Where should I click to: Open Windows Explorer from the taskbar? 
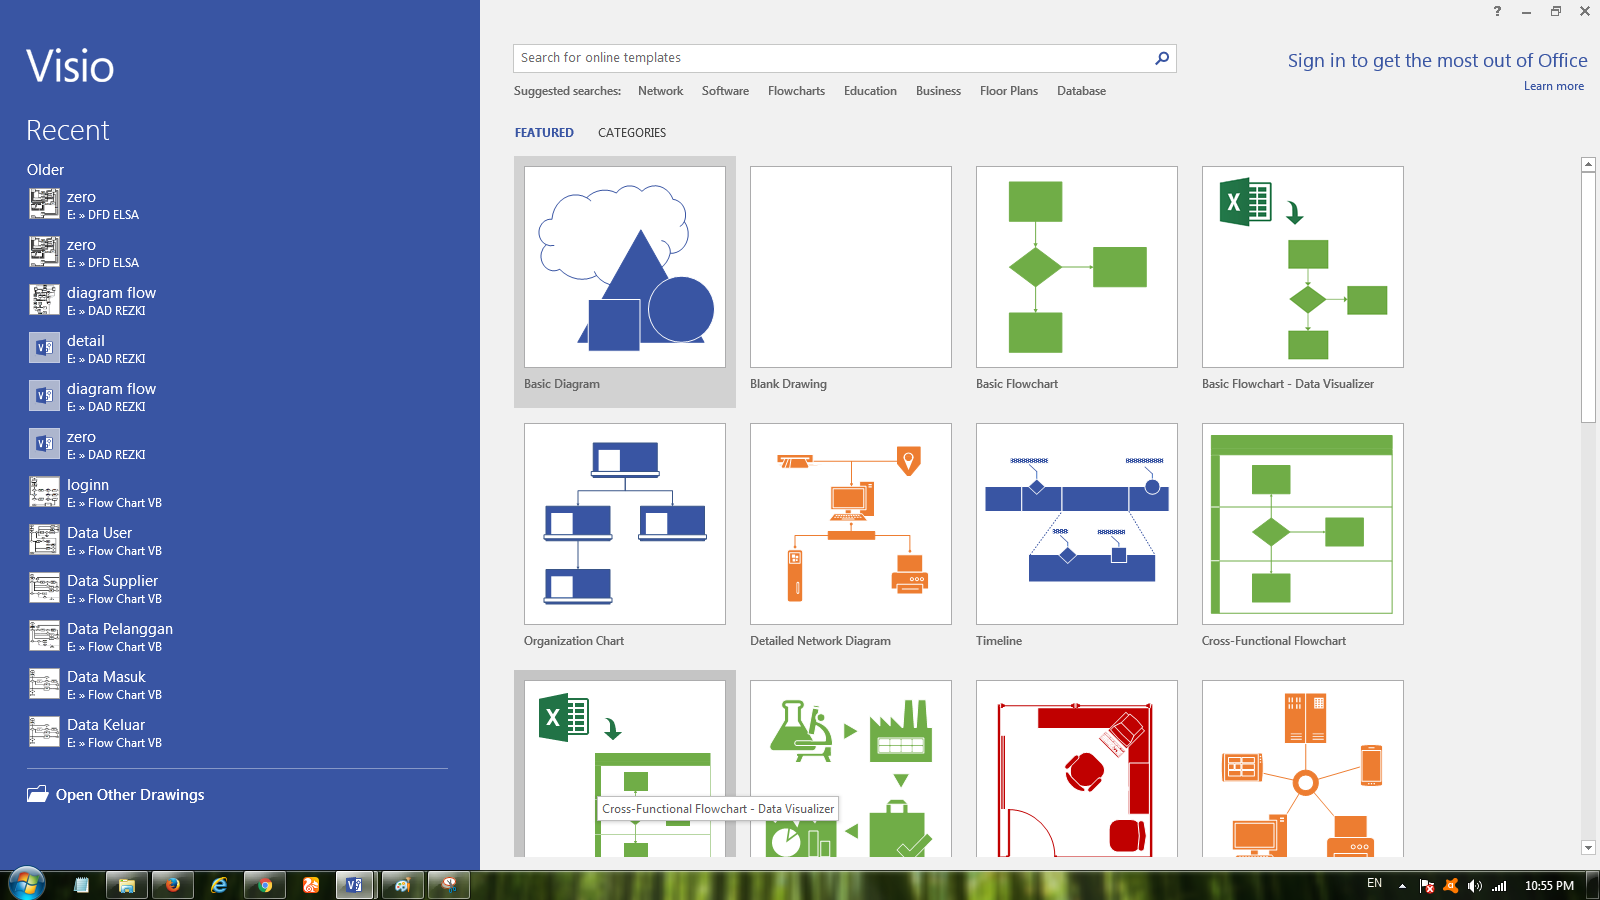tap(127, 885)
